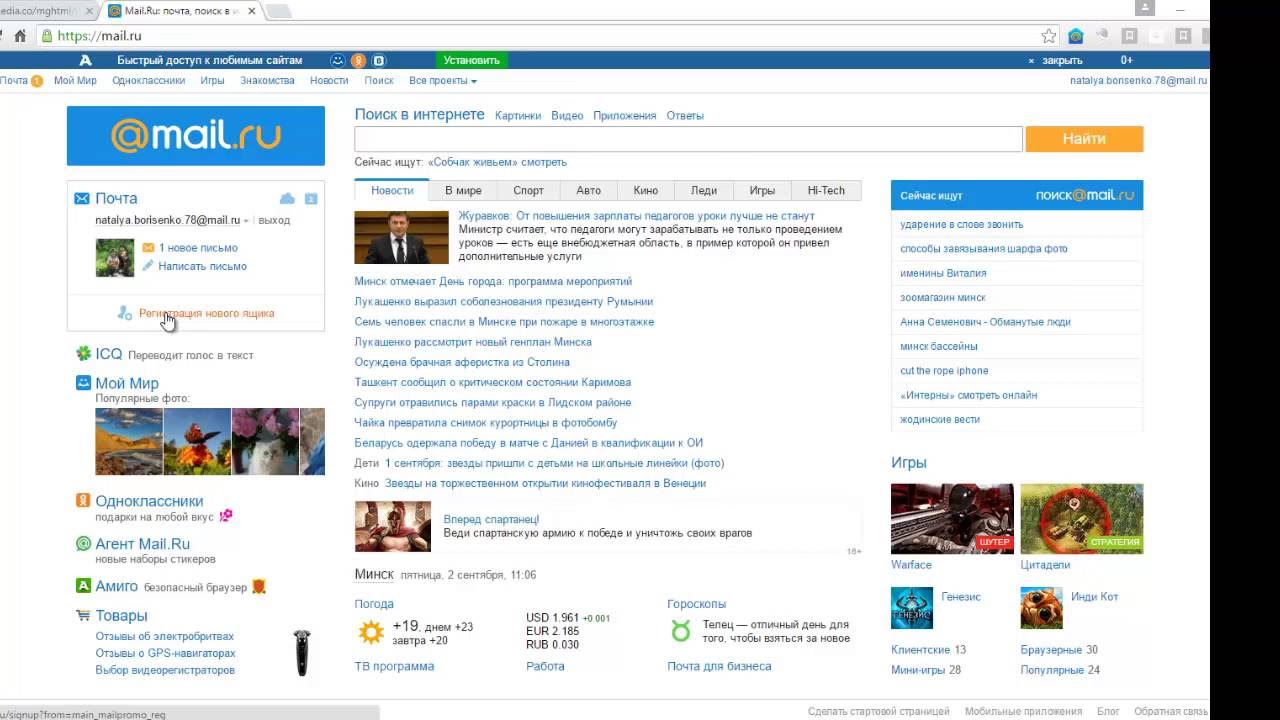Open headline about Журавков and teachers' salaries
The height and width of the screenshot is (720, 1280).
coord(636,216)
